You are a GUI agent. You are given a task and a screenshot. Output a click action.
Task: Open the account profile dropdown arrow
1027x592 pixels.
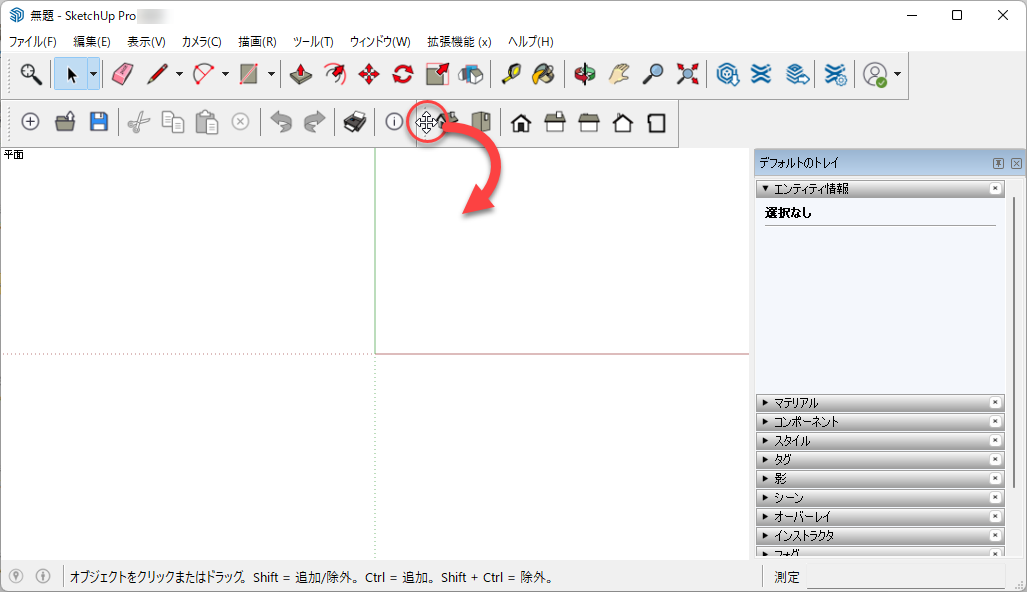pyautogui.click(x=898, y=74)
